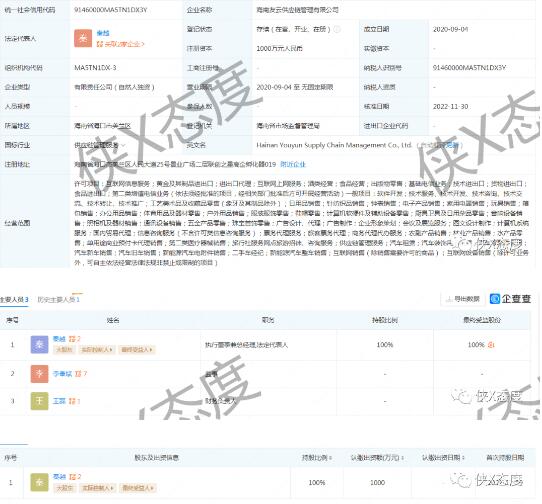
Task: Open the second person's red avatar
Action: (39, 374)
